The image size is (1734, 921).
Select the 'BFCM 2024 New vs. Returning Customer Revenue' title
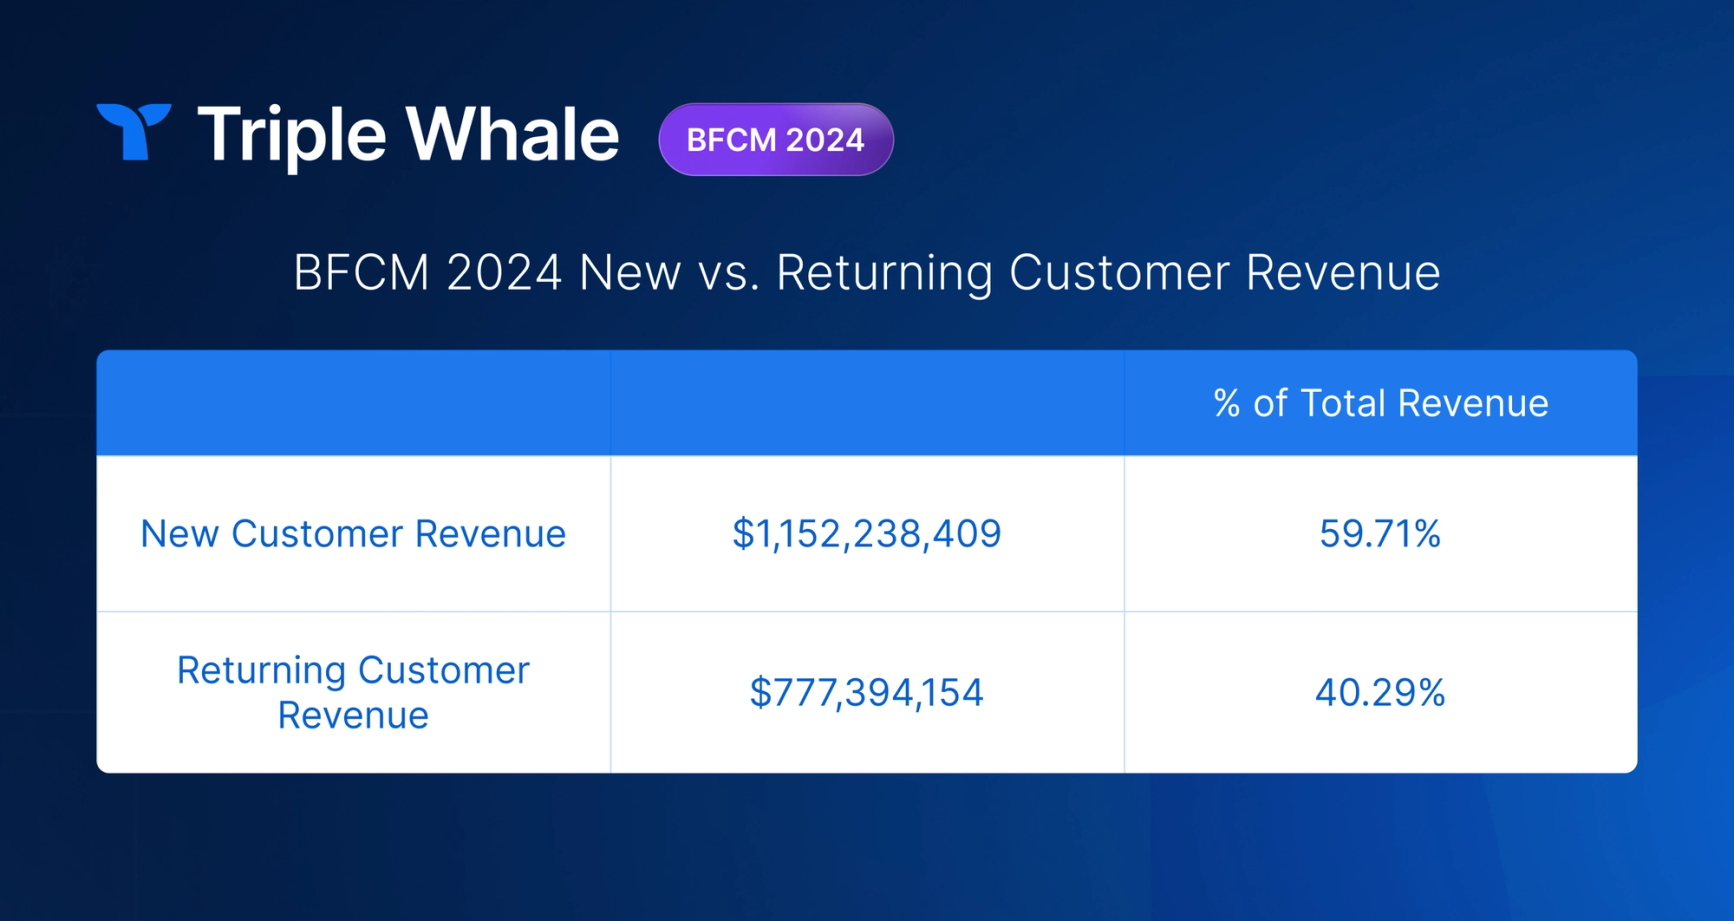(x=866, y=273)
